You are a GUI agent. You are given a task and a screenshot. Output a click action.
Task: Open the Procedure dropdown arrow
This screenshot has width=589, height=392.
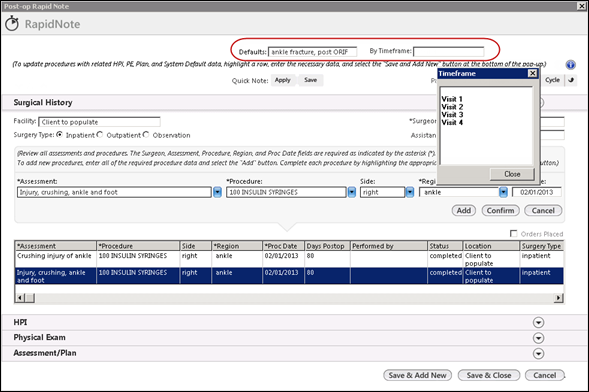(x=352, y=192)
